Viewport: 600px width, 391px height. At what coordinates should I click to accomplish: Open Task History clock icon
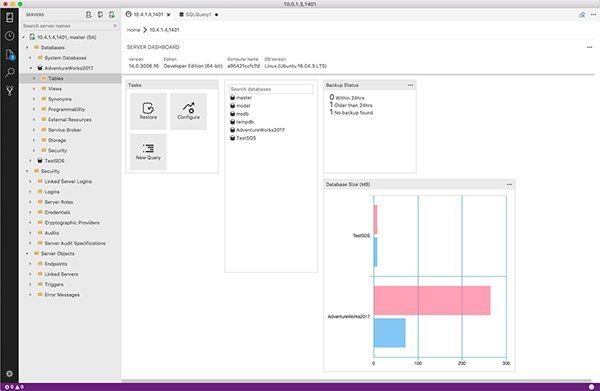[10, 36]
